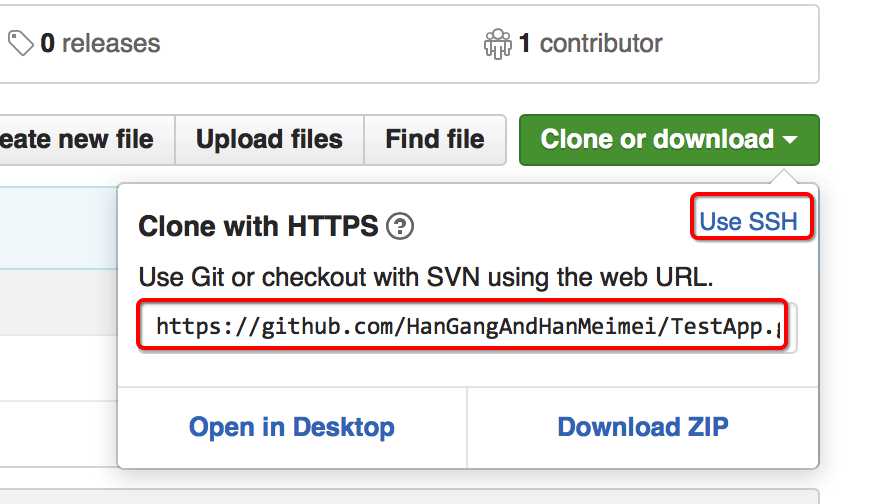The image size is (886, 504).
Task: Click the bold 0 releases count
Action: tap(47, 44)
